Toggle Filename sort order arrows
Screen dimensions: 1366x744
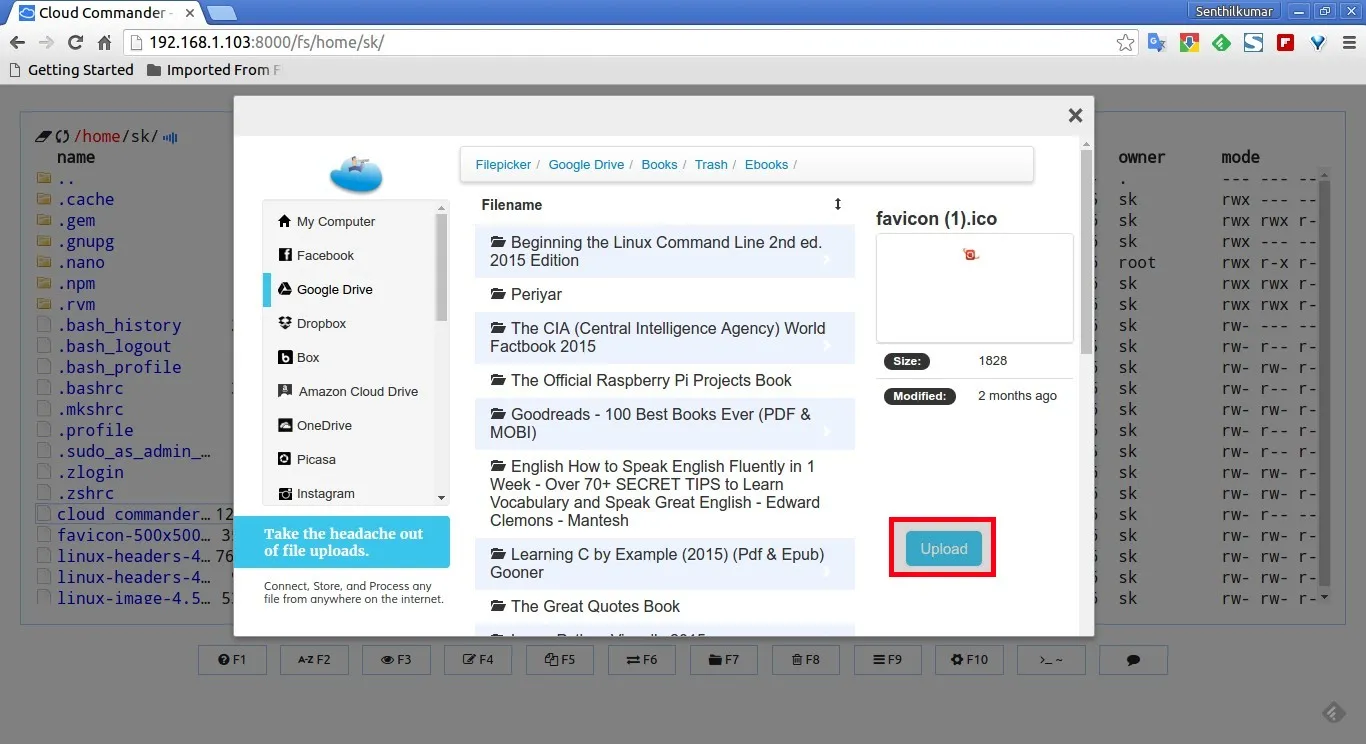tap(838, 204)
